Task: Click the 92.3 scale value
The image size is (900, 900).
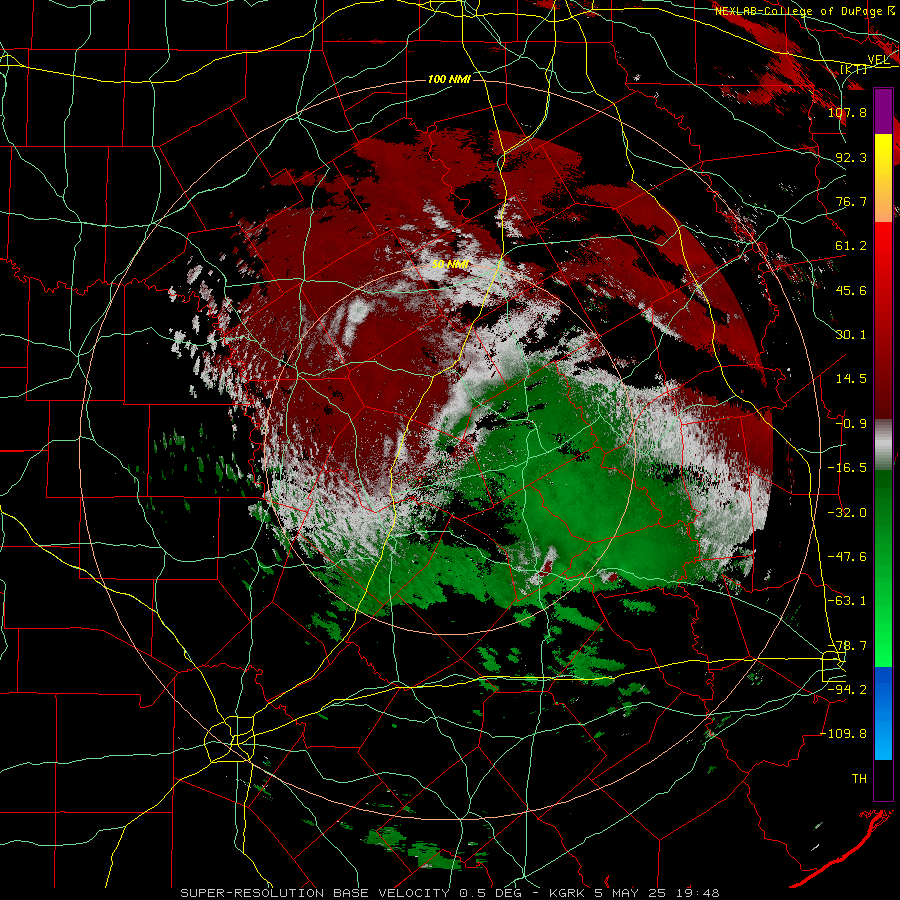Action: coord(851,157)
